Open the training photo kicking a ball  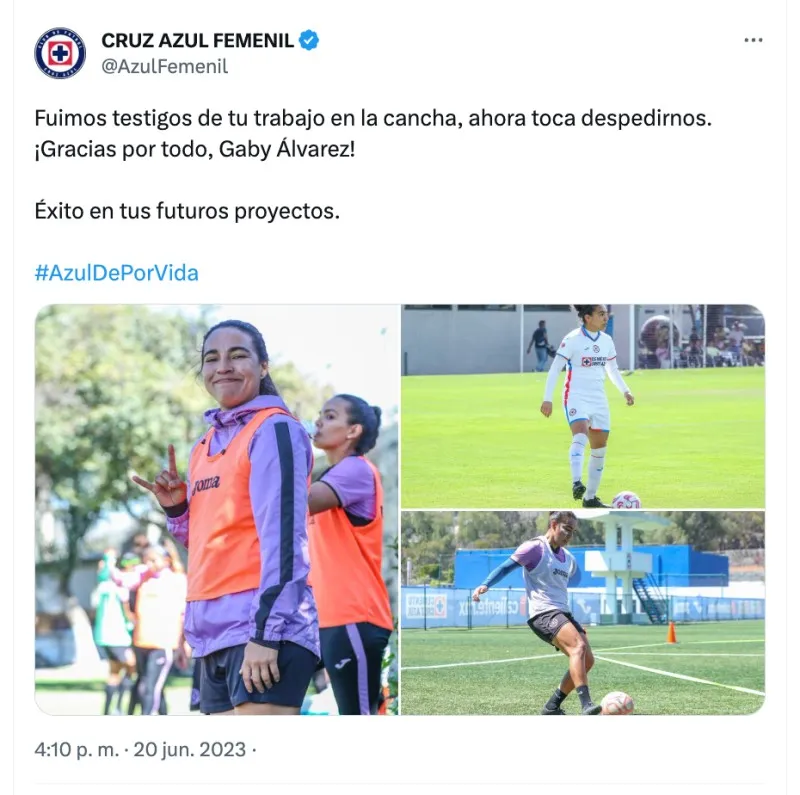click(x=583, y=613)
